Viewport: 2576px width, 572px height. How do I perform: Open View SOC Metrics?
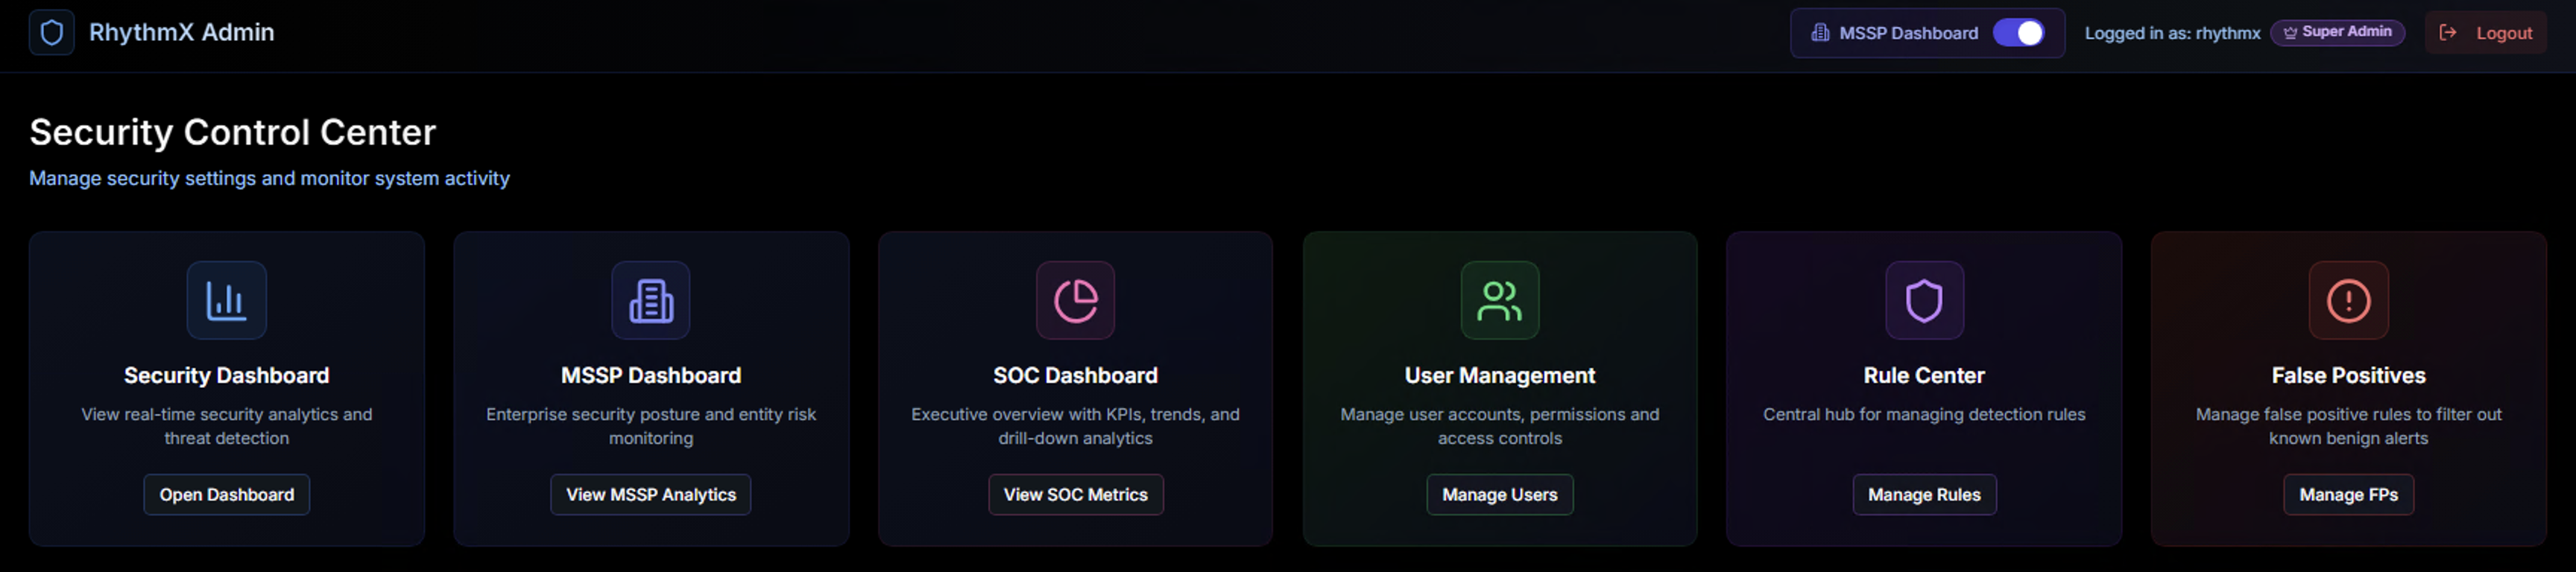pos(1075,495)
